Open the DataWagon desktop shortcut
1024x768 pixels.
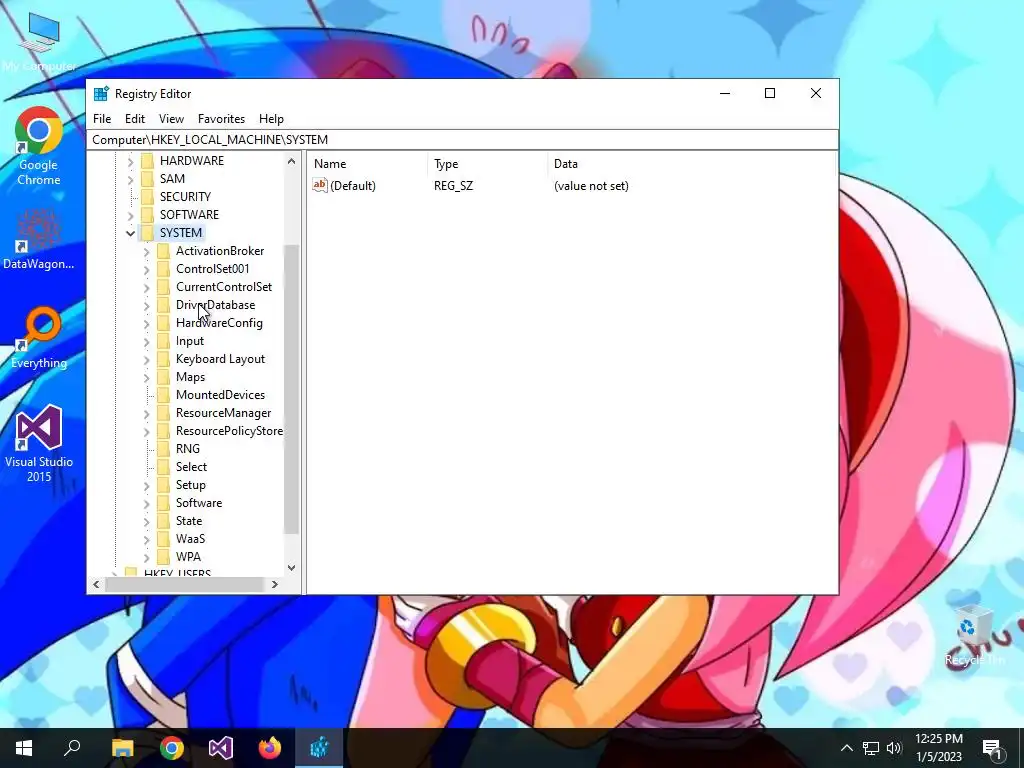click(x=39, y=239)
